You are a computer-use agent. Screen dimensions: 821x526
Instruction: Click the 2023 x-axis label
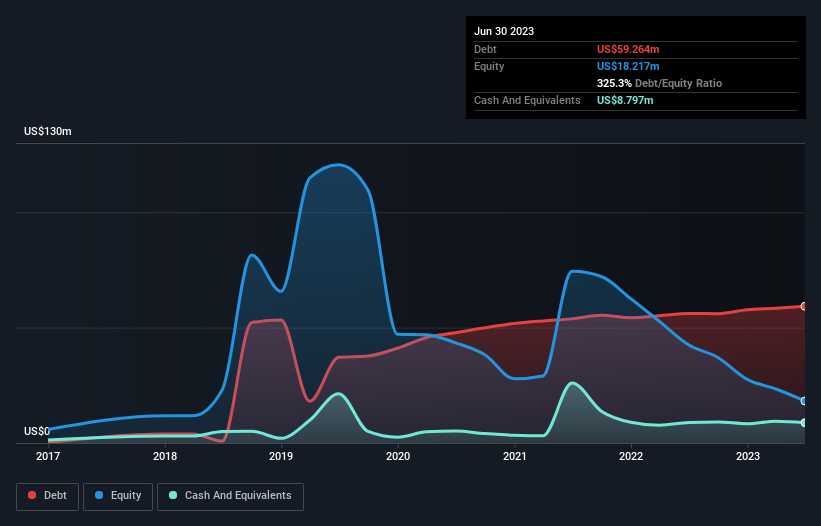point(748,456)
